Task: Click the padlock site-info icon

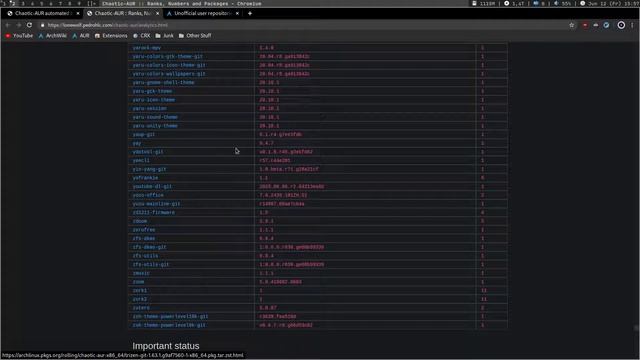Action: (42, 25)
